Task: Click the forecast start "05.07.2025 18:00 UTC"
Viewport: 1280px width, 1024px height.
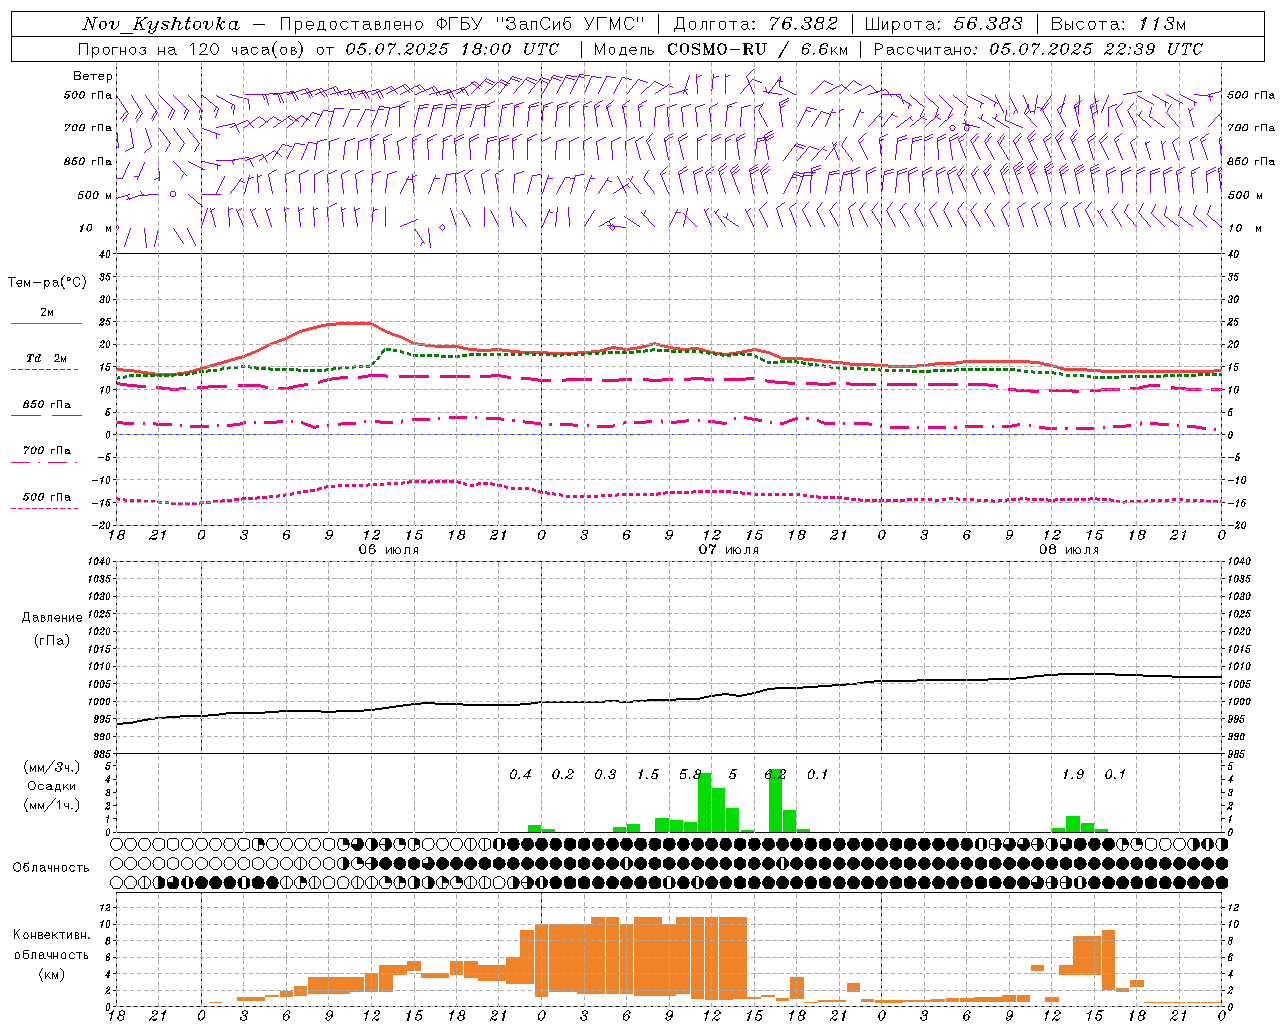Action: coord(452,49)
